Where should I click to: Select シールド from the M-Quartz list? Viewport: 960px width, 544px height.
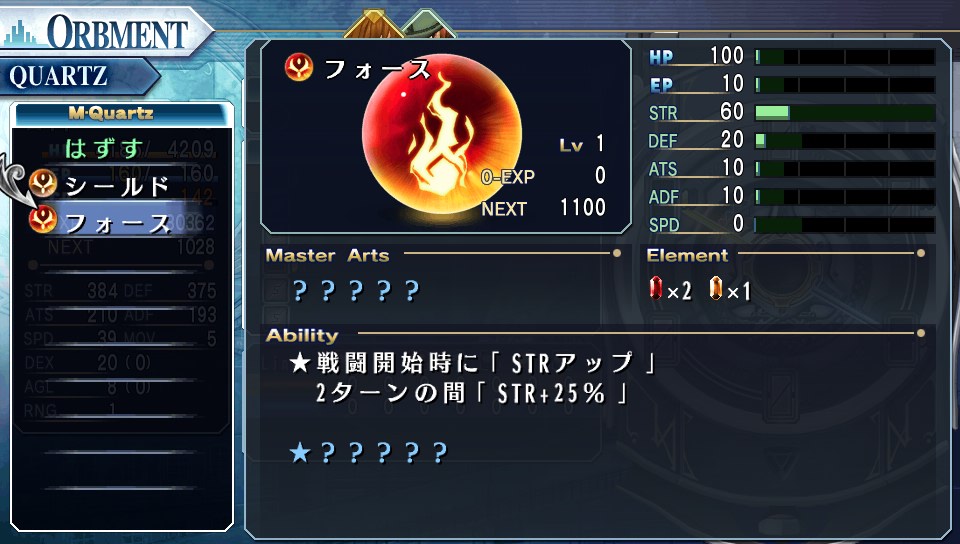coord(117,186)
